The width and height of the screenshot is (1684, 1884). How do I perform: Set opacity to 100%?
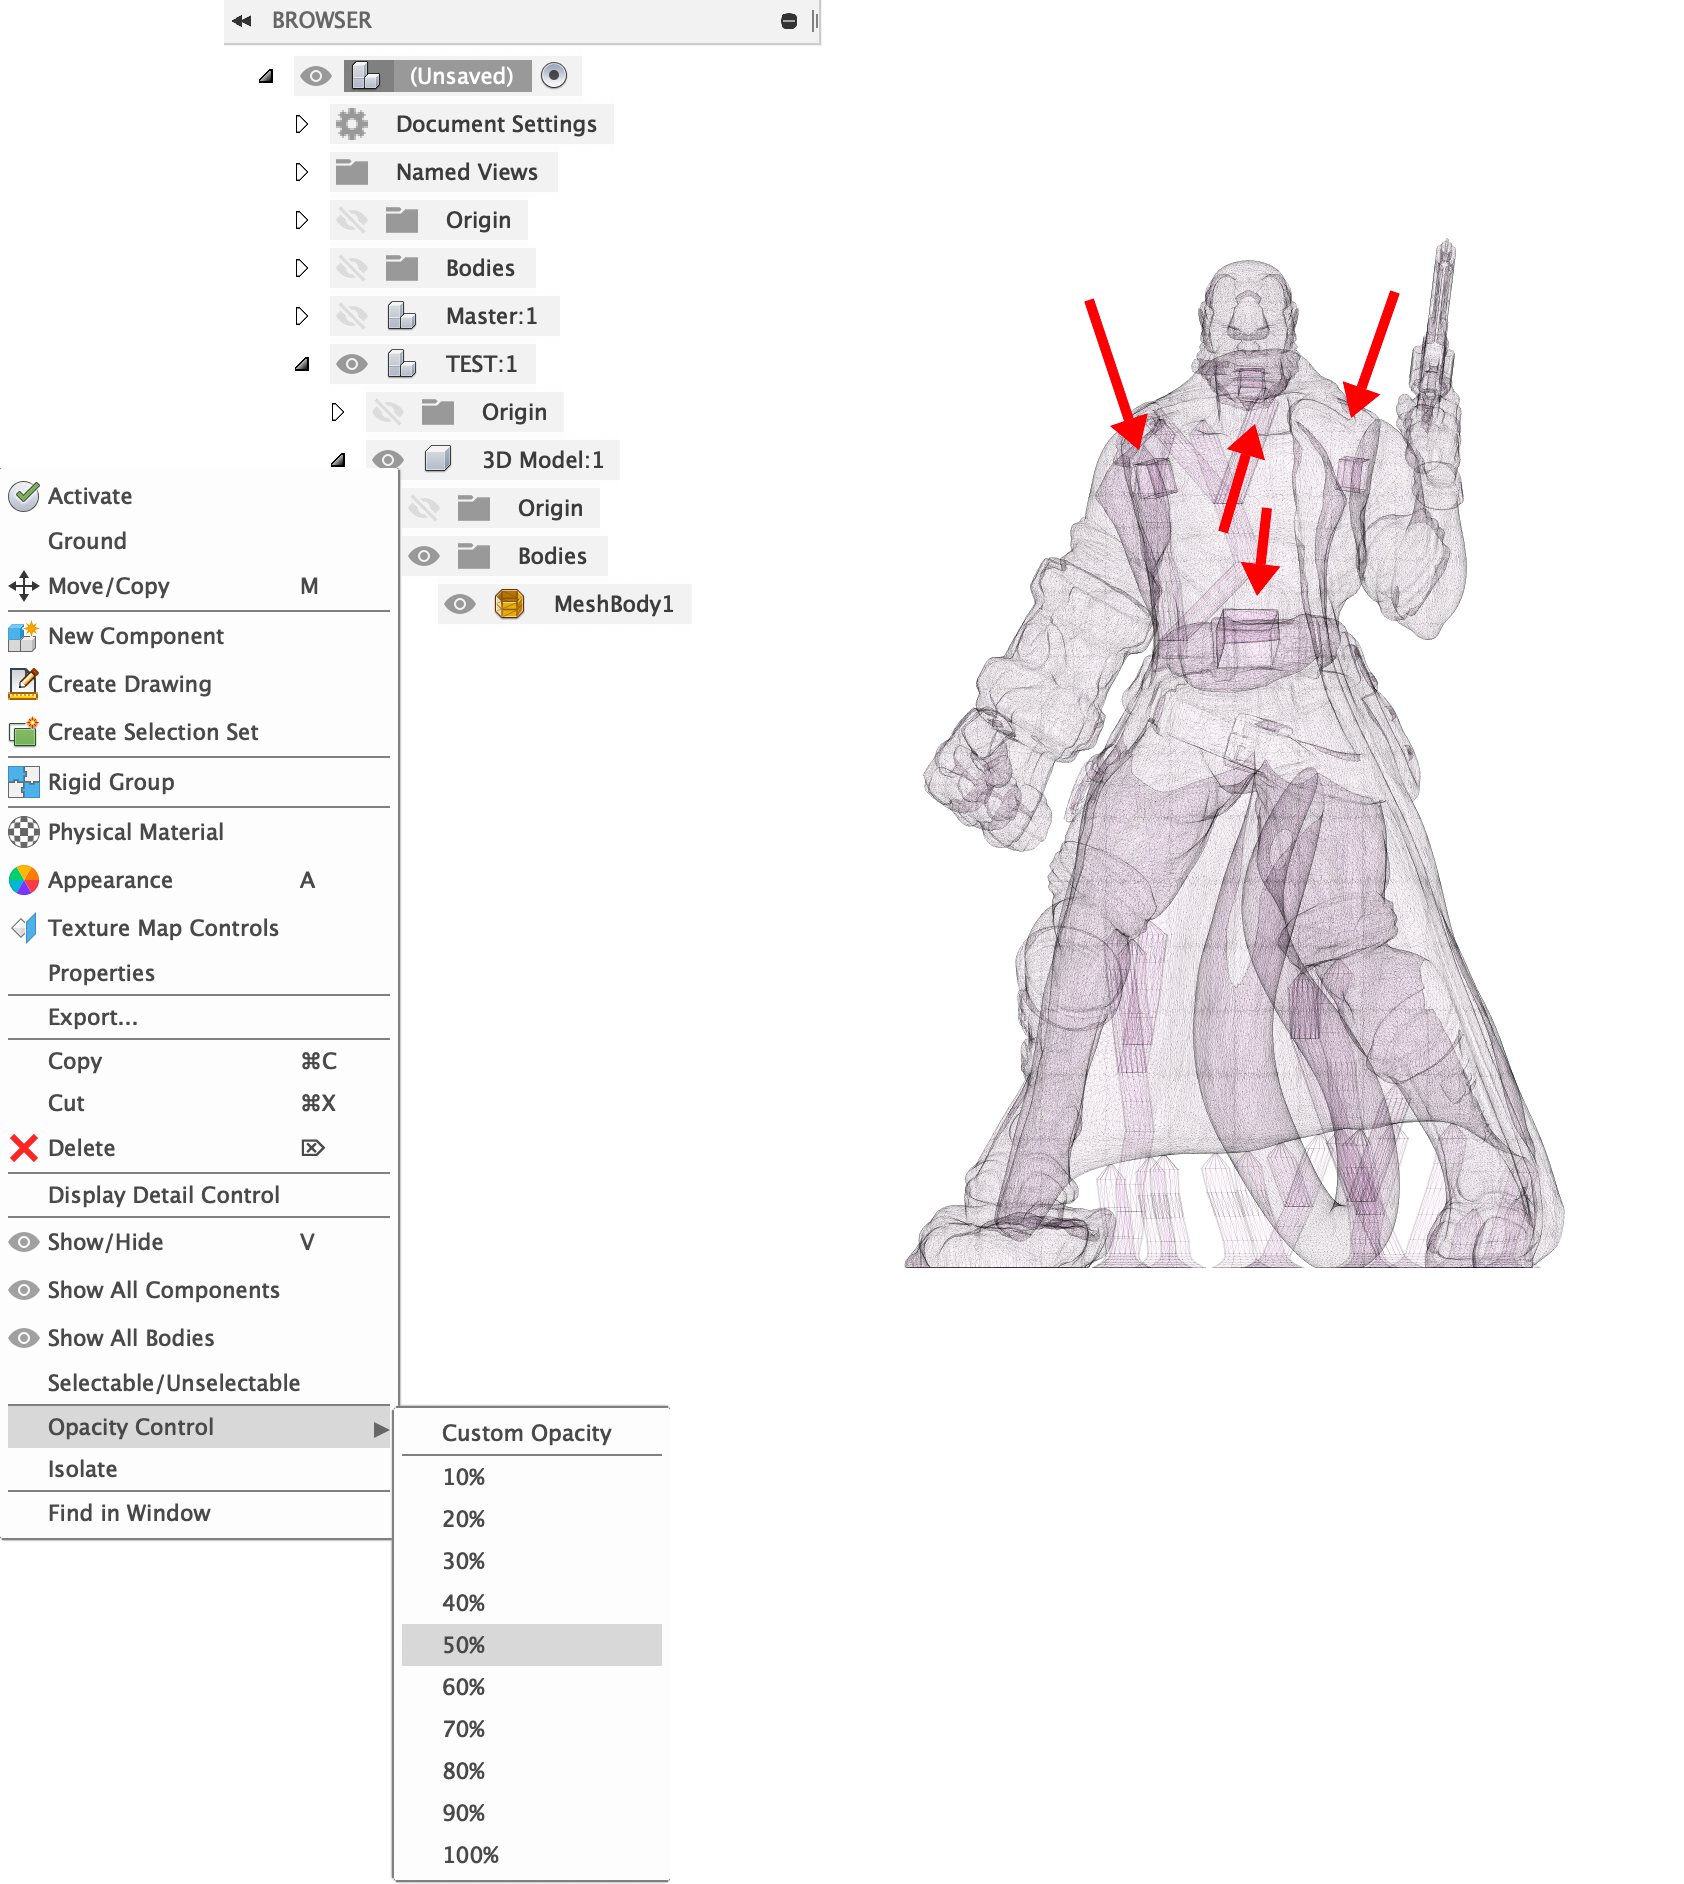click(x=532, y=1855)
